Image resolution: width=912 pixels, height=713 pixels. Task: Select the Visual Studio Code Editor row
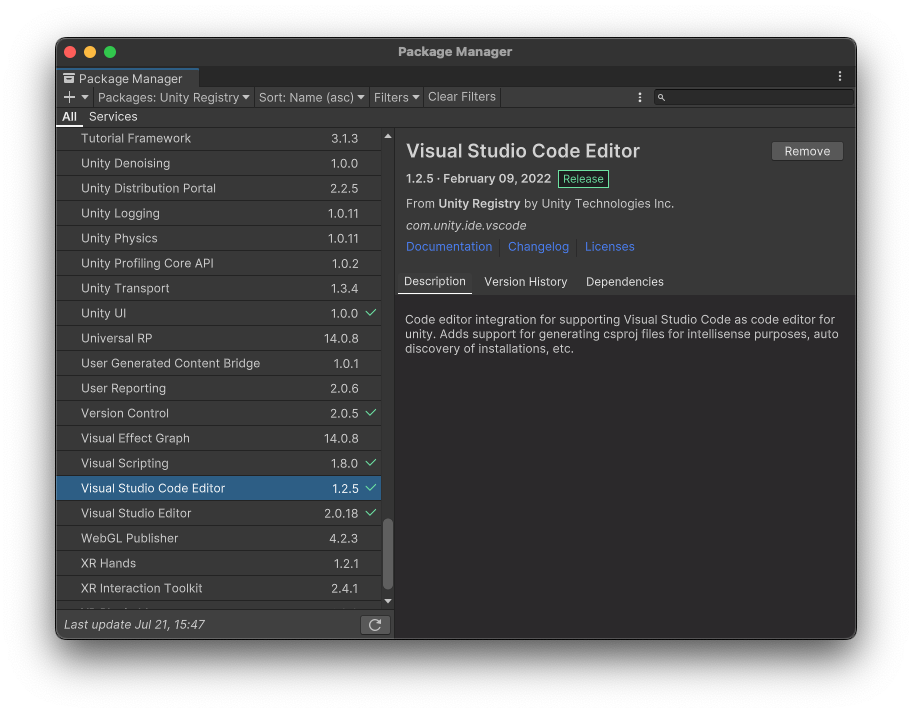219,489
